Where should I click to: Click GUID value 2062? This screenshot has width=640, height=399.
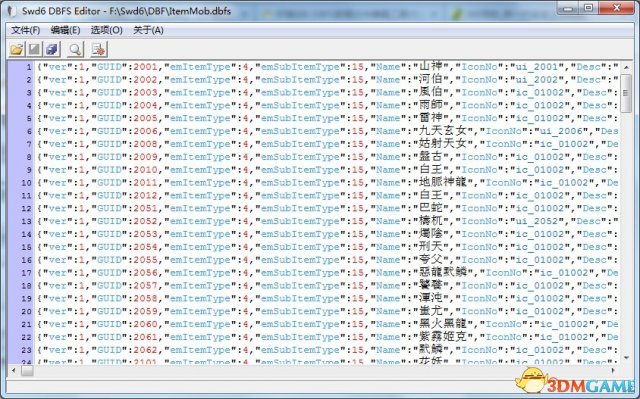click(145, 350)
